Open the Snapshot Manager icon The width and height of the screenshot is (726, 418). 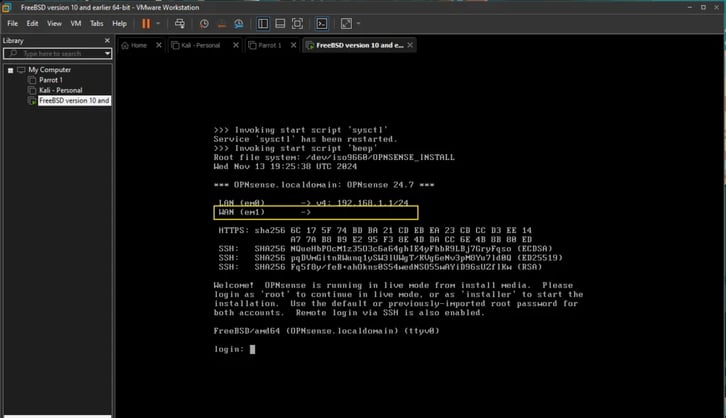[x=238, y=24]
